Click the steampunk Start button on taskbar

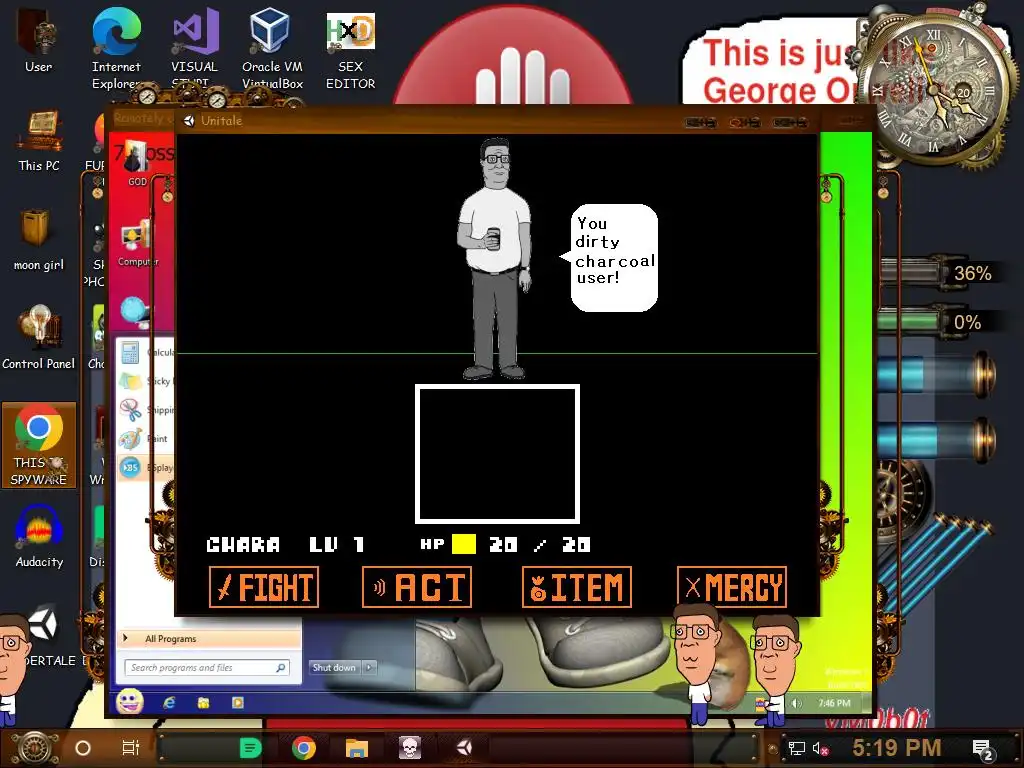(x=34, y=748)
